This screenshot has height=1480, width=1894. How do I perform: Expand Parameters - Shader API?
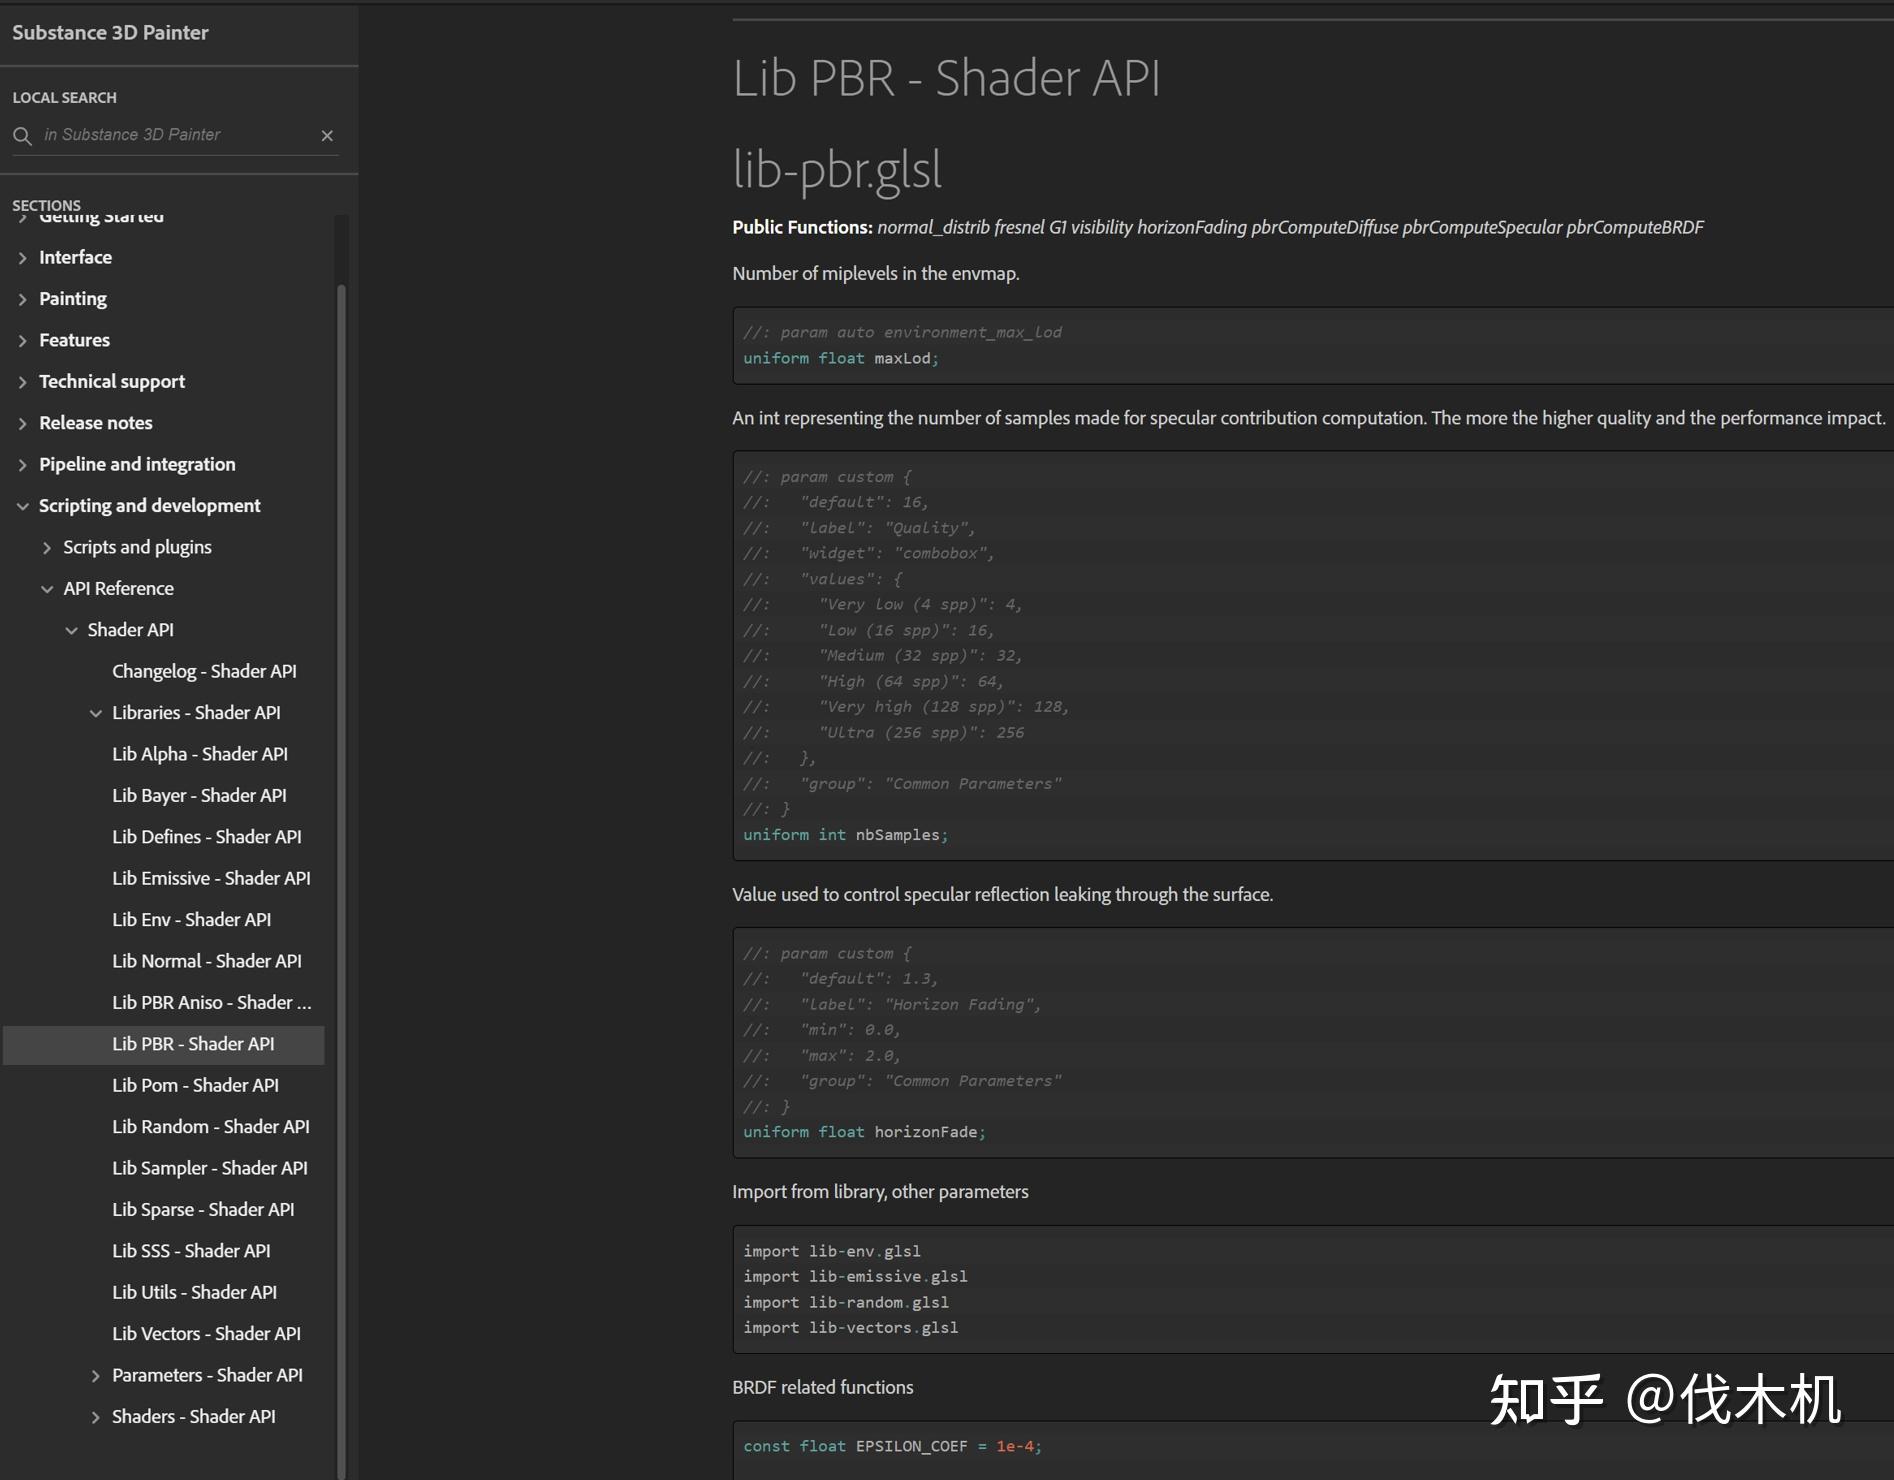[95, 1375]
